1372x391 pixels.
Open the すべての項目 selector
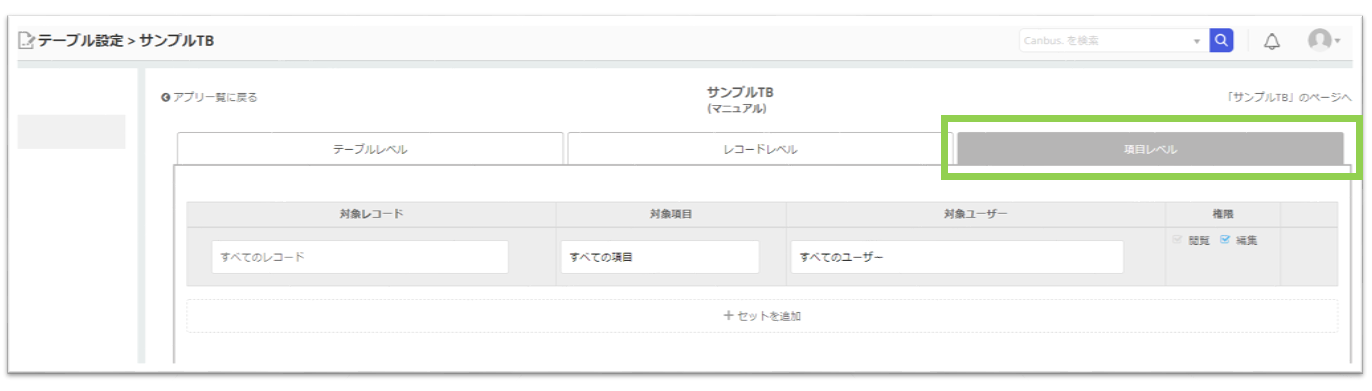[660, 257]
